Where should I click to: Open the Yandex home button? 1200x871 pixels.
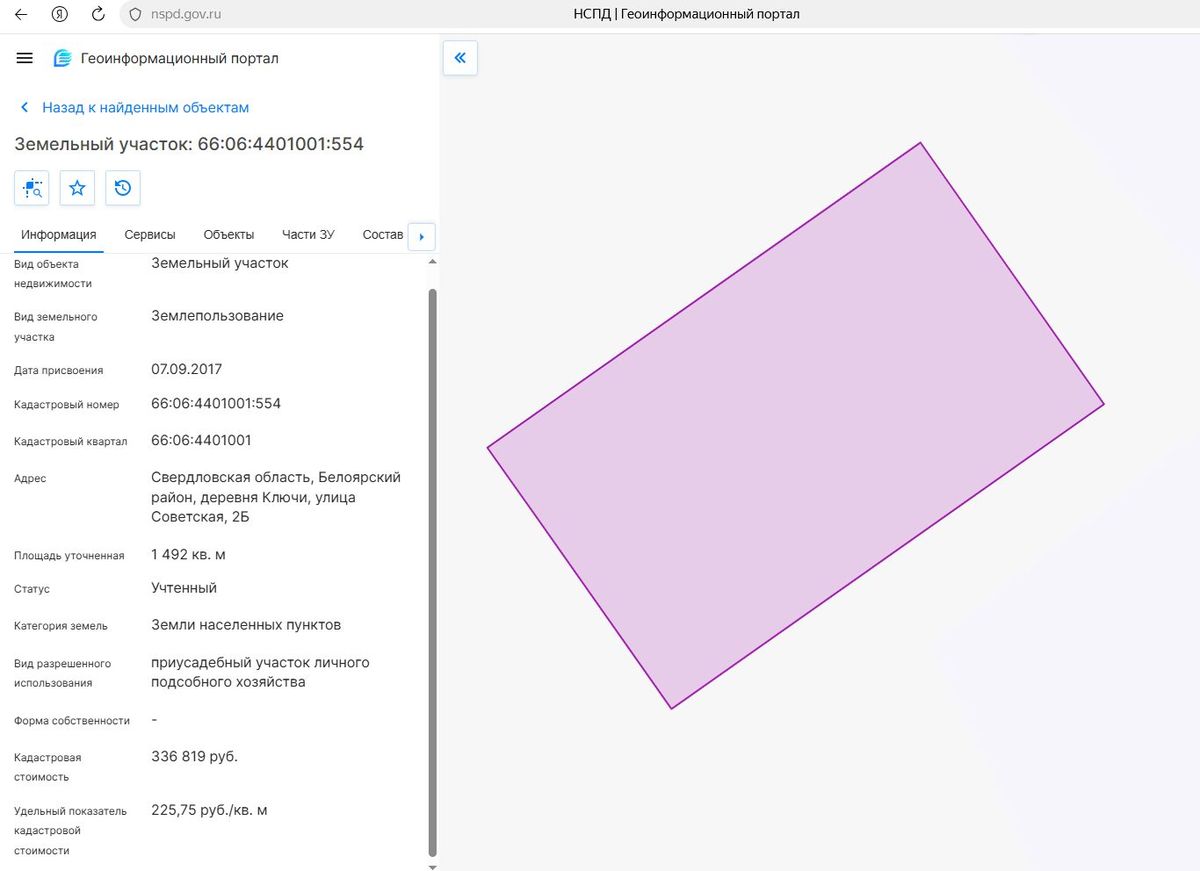pos(59,15)
